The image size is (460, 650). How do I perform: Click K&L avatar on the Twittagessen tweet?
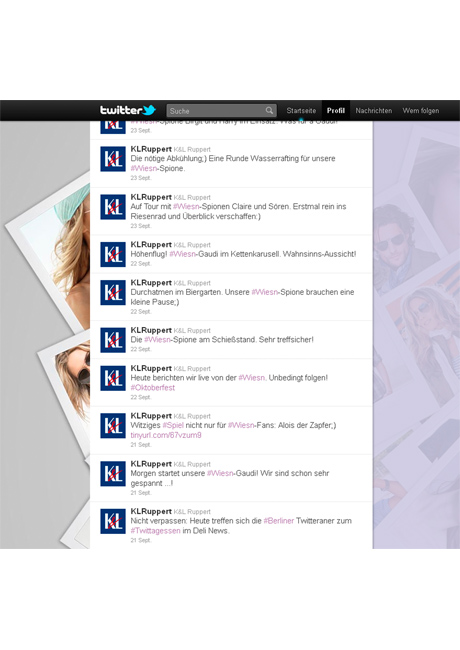click(x=113, y=521)
